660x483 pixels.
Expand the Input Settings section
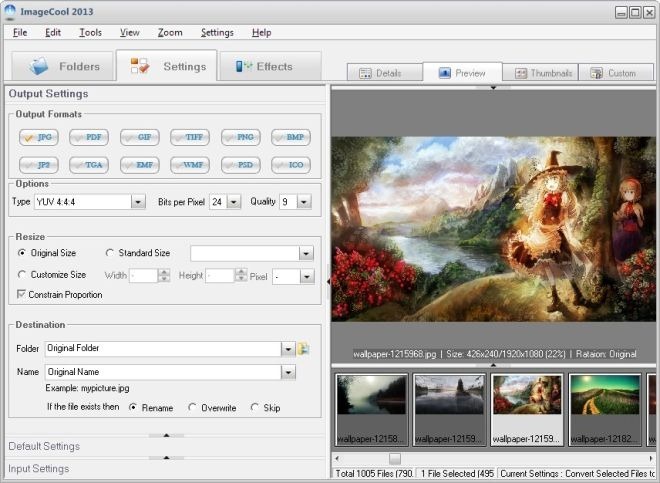166,469
